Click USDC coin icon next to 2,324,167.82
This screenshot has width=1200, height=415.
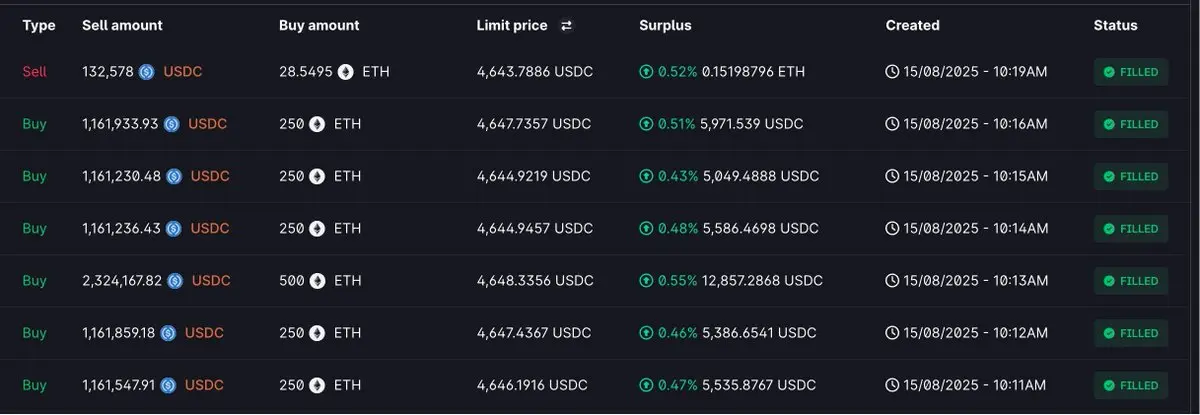point(176,281)
